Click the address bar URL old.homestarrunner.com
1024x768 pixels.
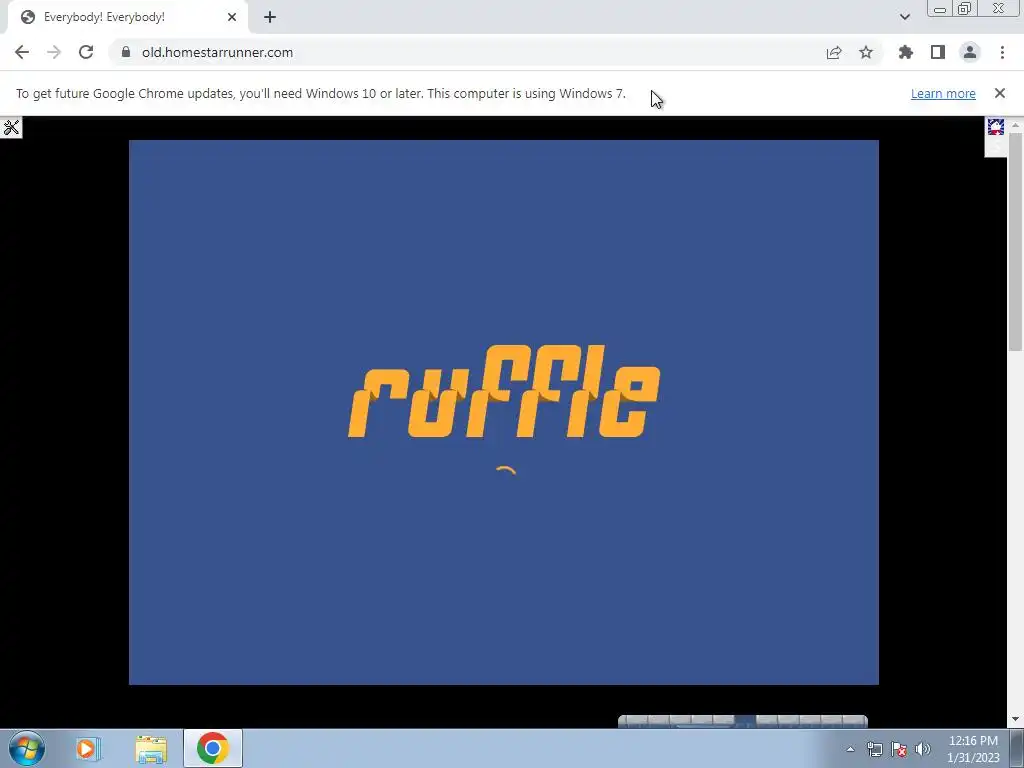[217, 52]
